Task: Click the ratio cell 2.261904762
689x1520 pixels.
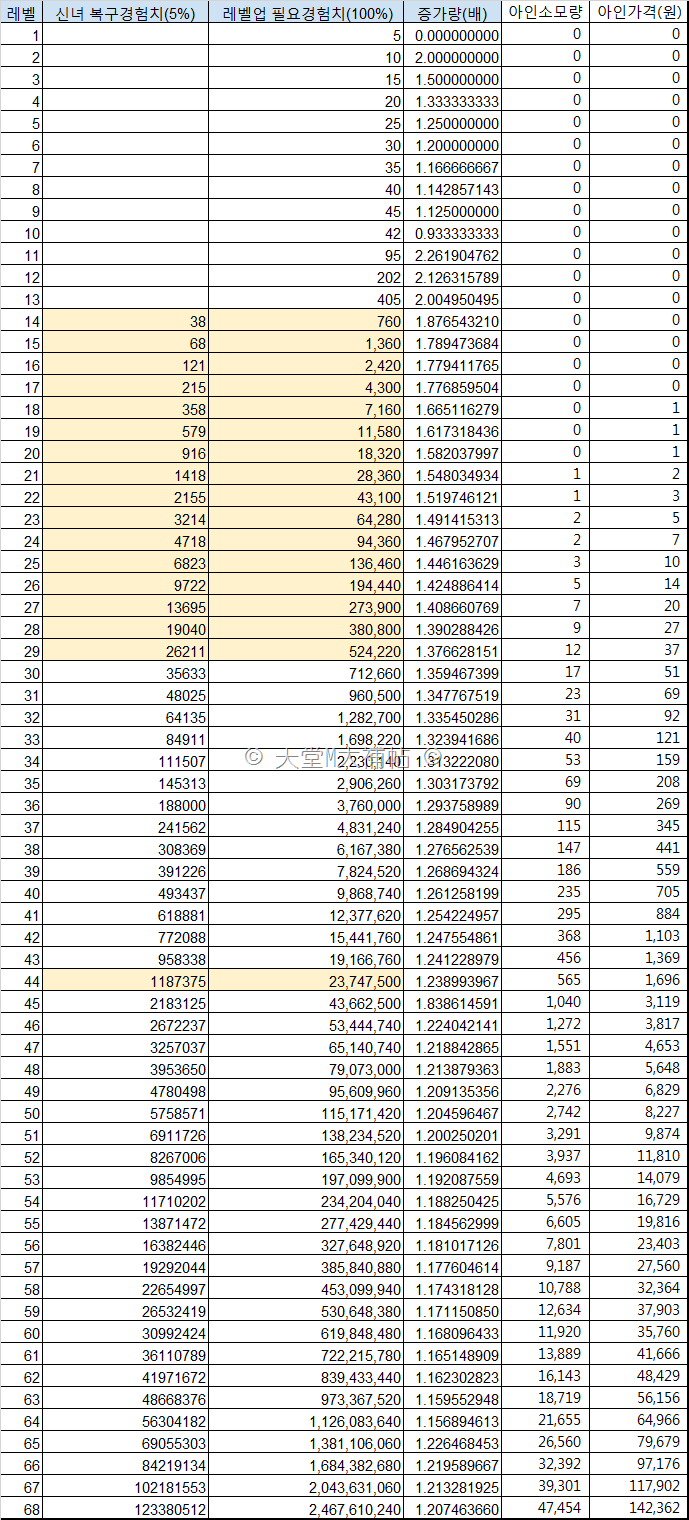Action: [453, 255]
